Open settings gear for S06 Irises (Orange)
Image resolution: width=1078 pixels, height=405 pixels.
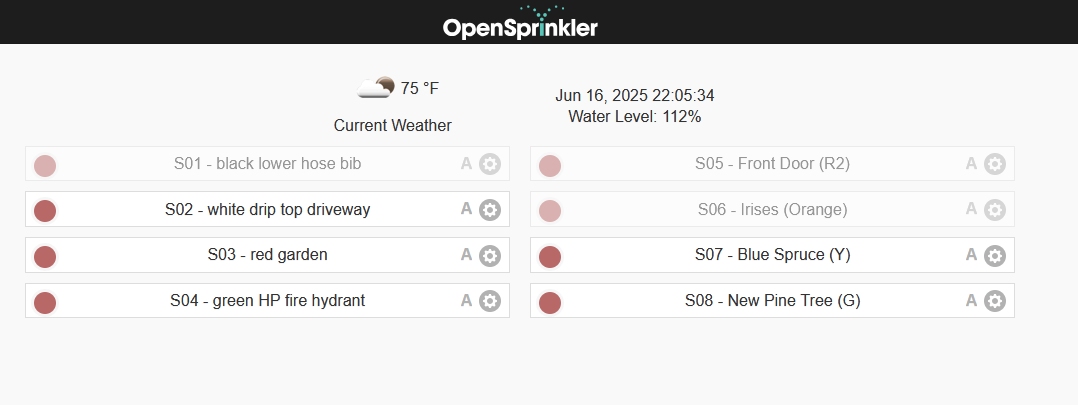[x=995, y=210]
